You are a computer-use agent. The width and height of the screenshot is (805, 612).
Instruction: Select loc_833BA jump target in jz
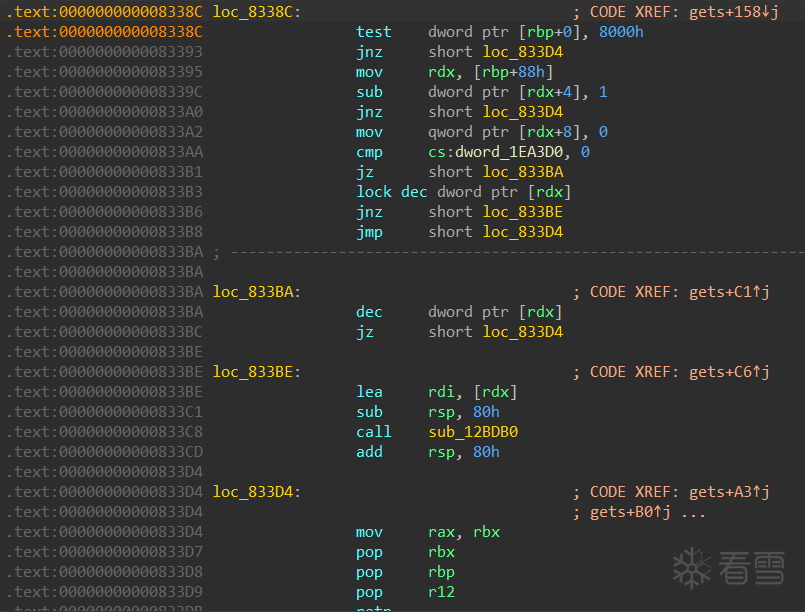click(523, 172)
